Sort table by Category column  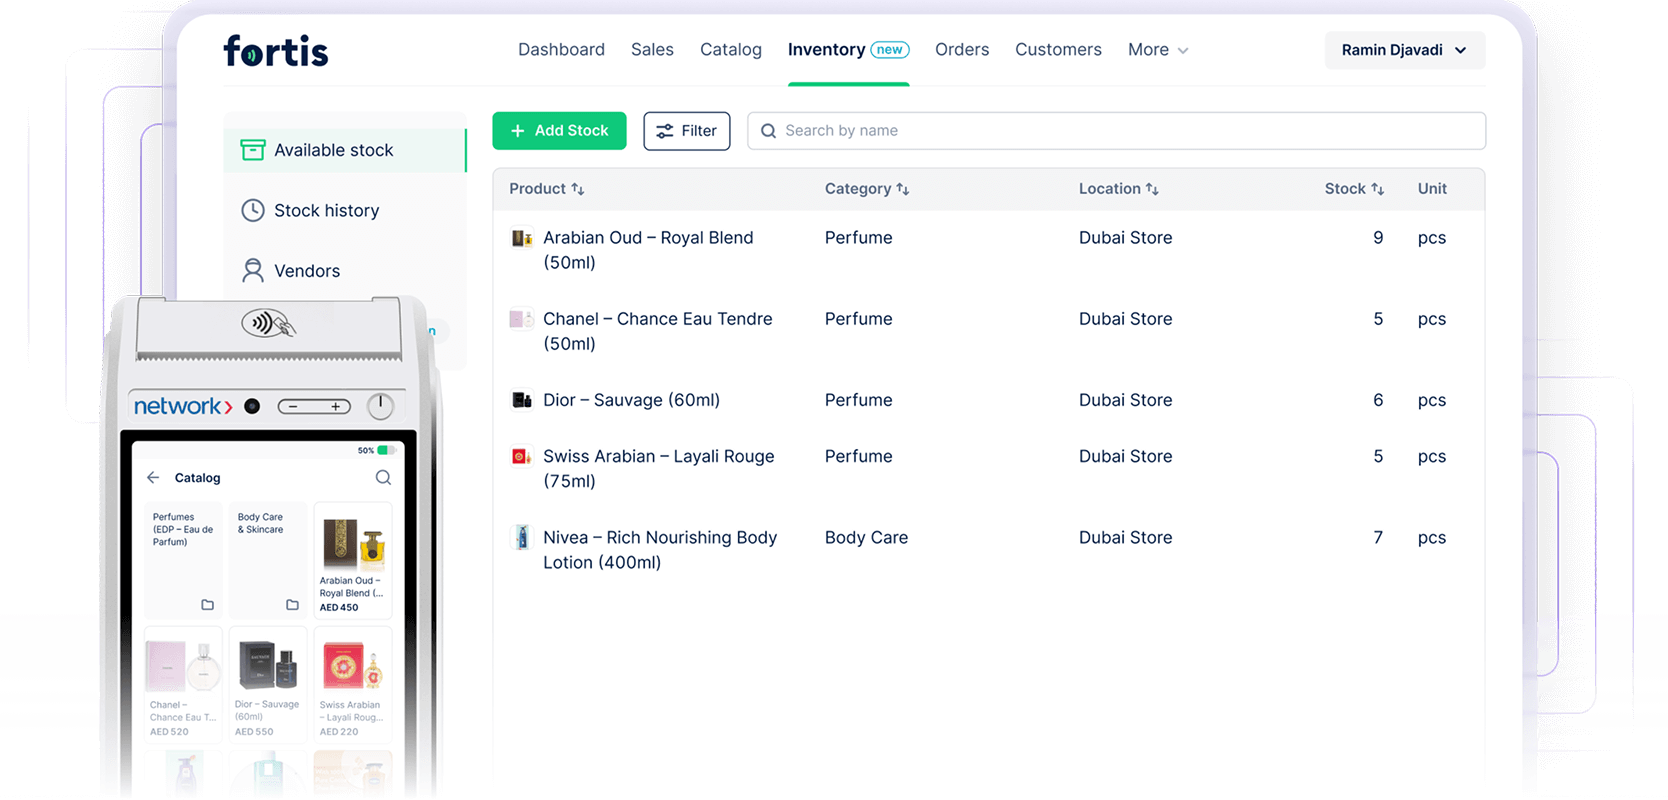(x=867, y=189)
